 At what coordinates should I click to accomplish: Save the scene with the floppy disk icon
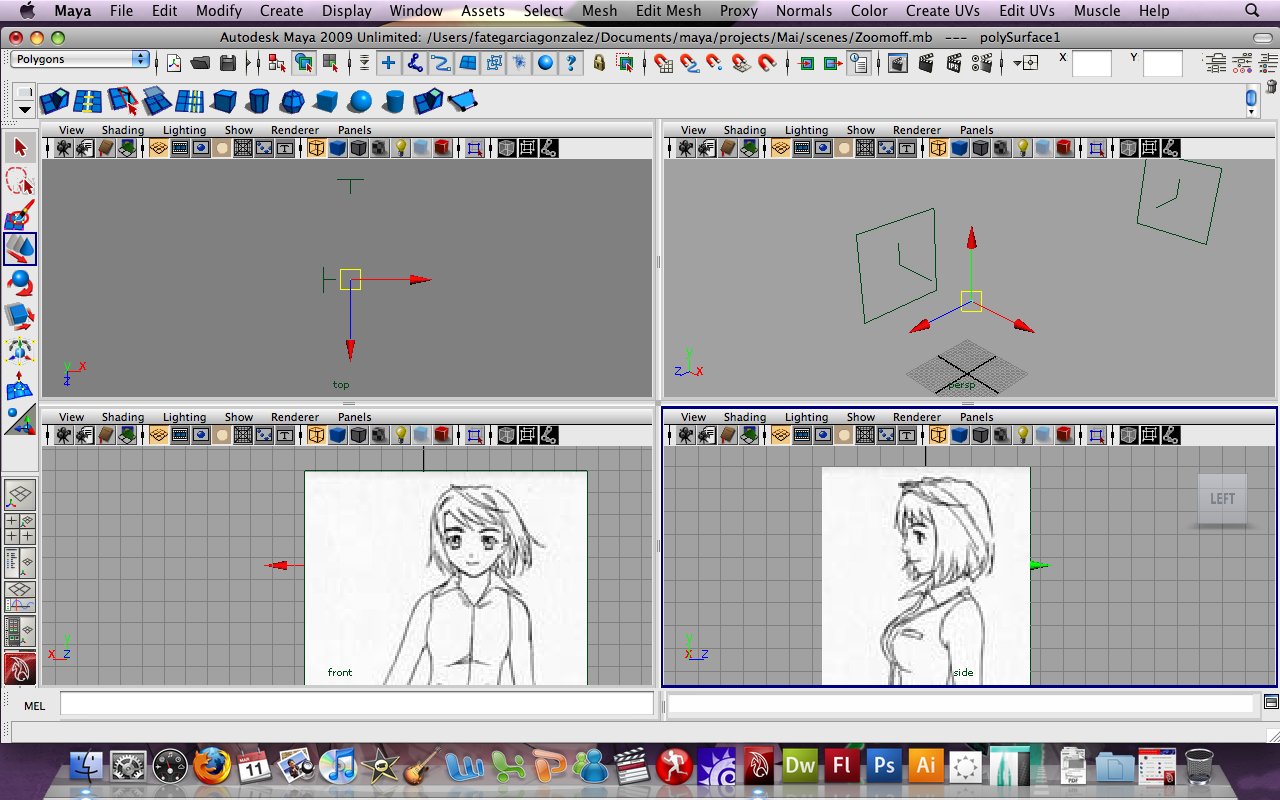pos(228,63)
